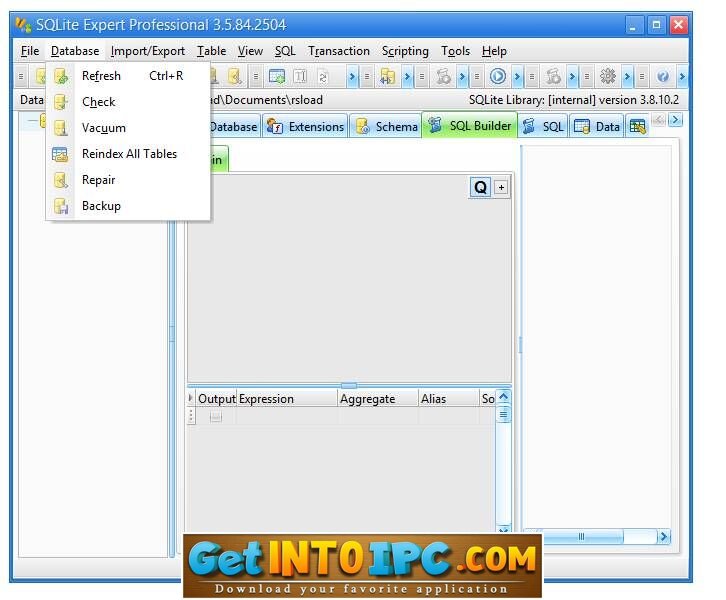The width and height of the screenshot is (726, 600).
Task: Select the SQL Builder tab
Action: [x=469, y=125]
